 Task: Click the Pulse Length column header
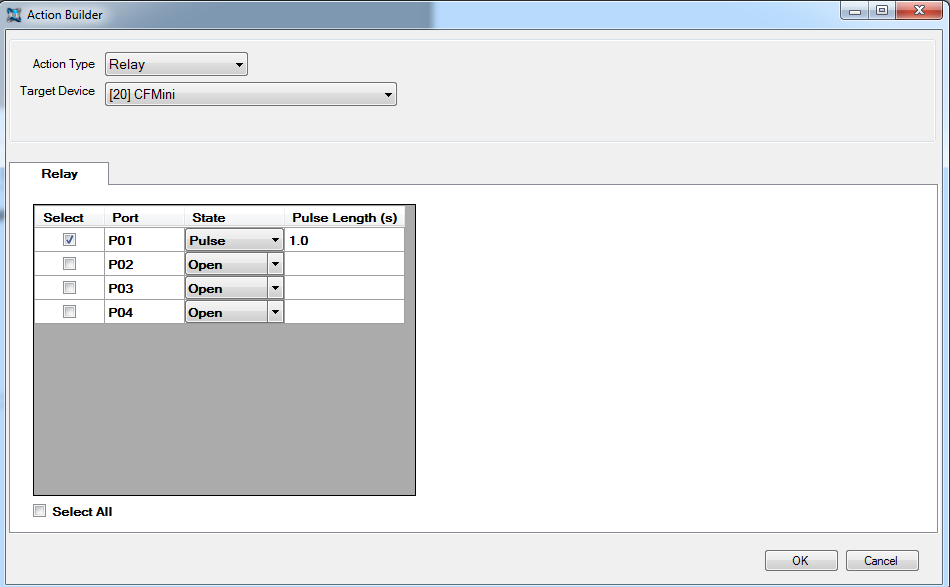pyautogui.click(x=344, y=217)
